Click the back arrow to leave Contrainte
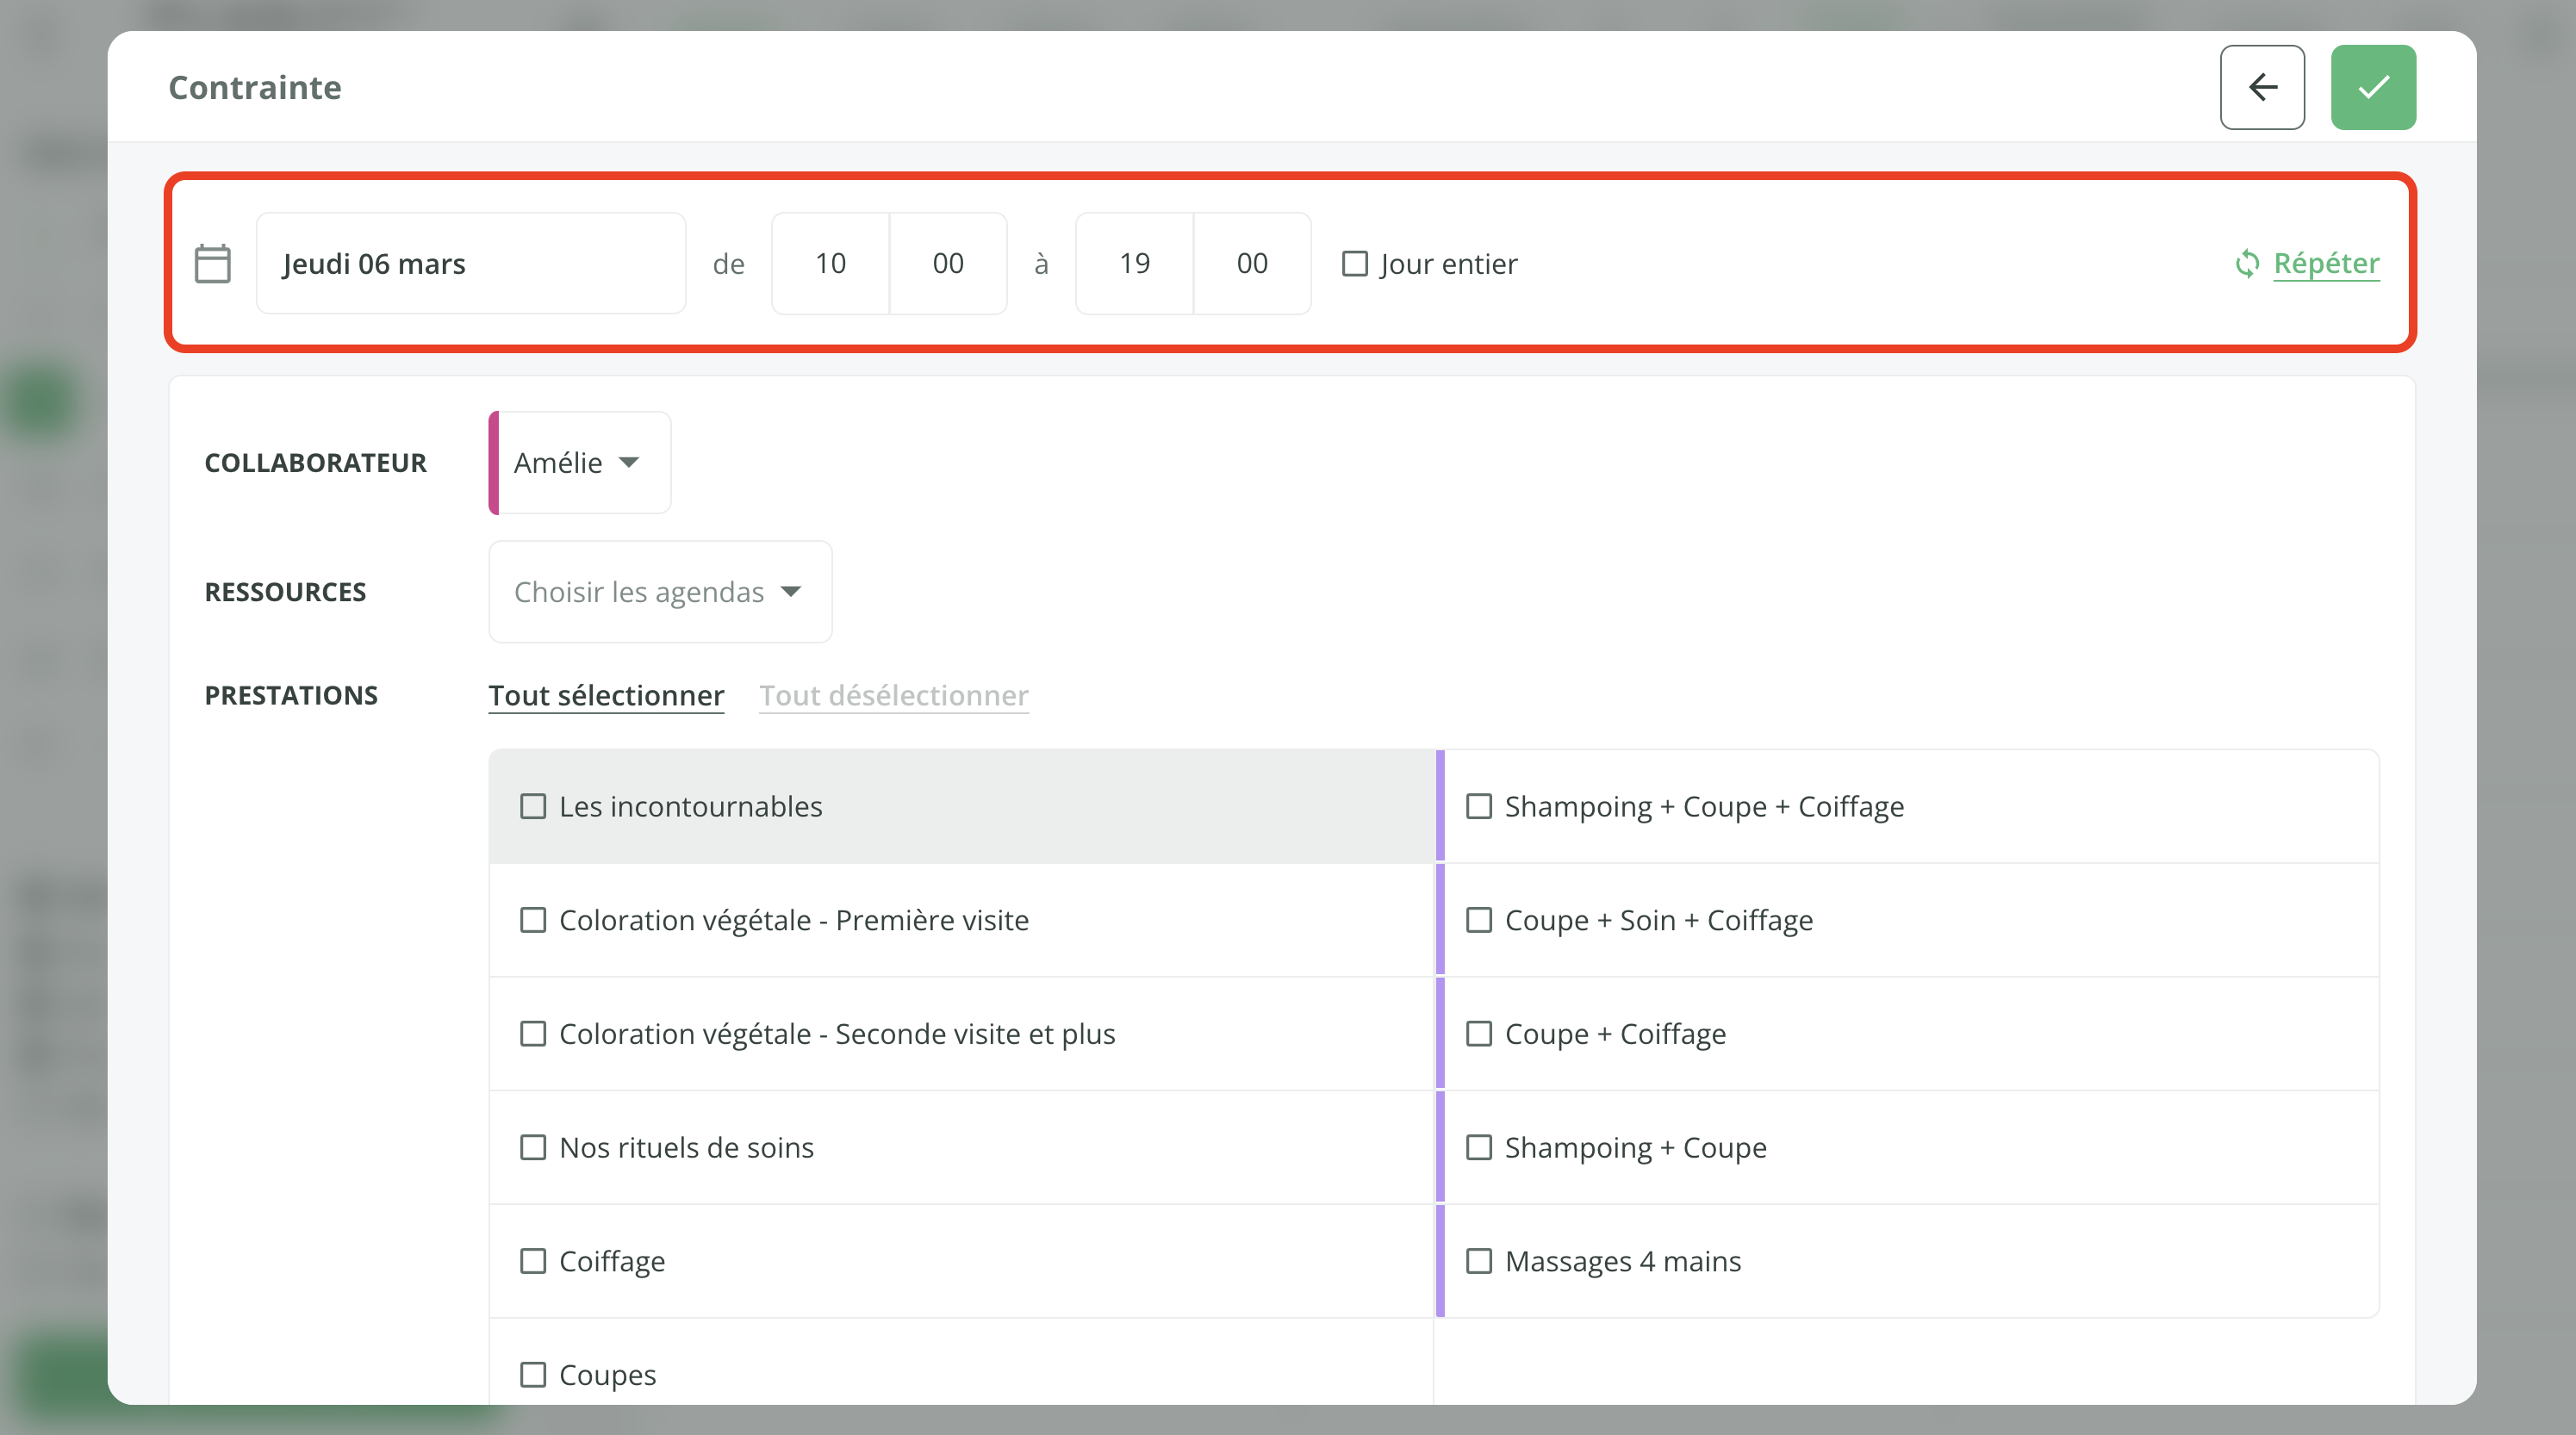The height and width of the screenshot is (1435, 2576). click(2262, 87)
